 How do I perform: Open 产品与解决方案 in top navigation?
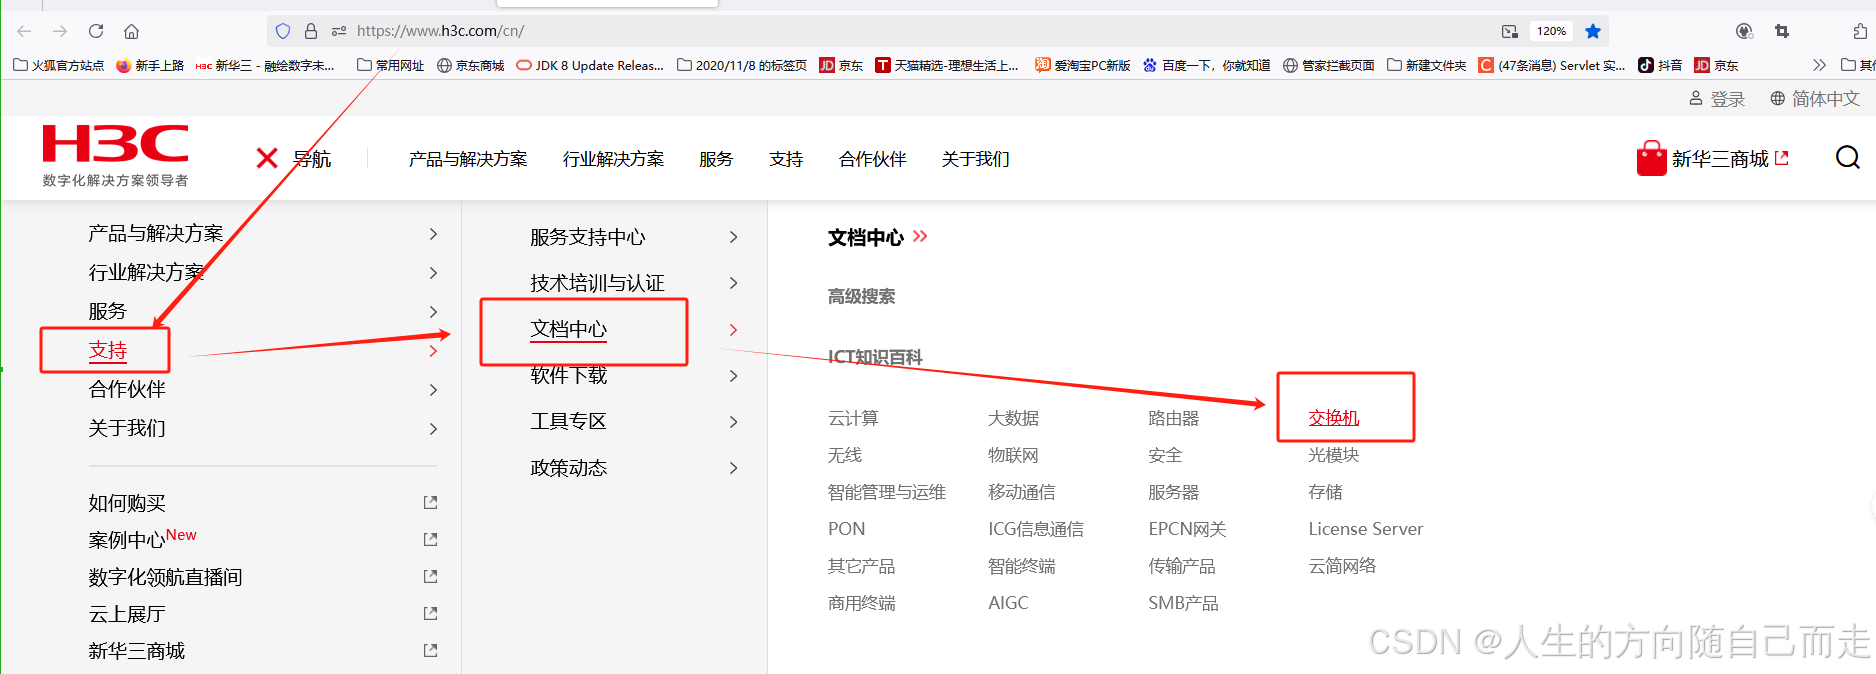[x=468, y=159]
